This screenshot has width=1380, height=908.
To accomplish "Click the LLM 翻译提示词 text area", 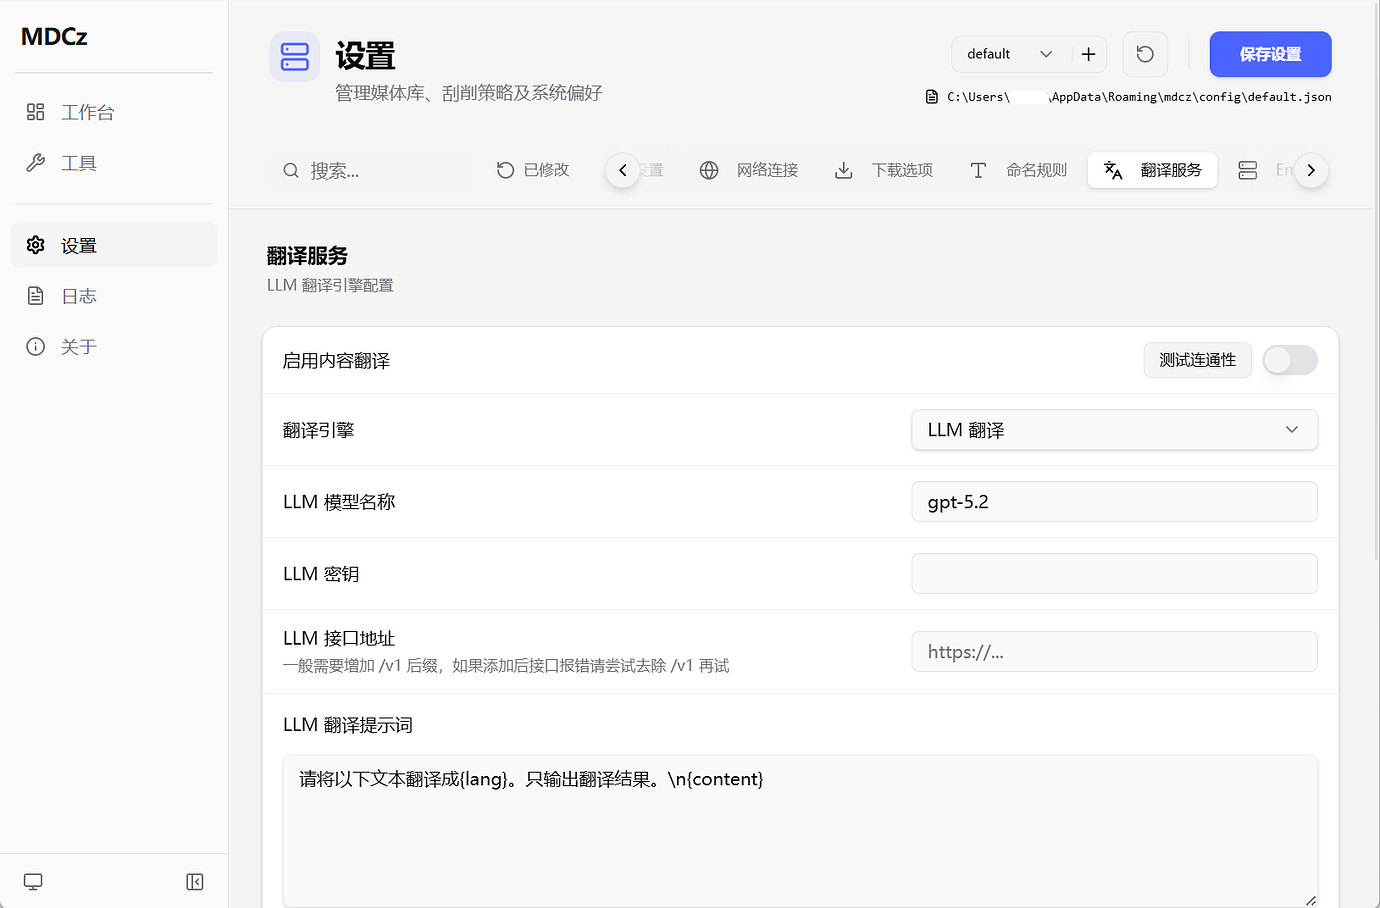I will point(800,831).
